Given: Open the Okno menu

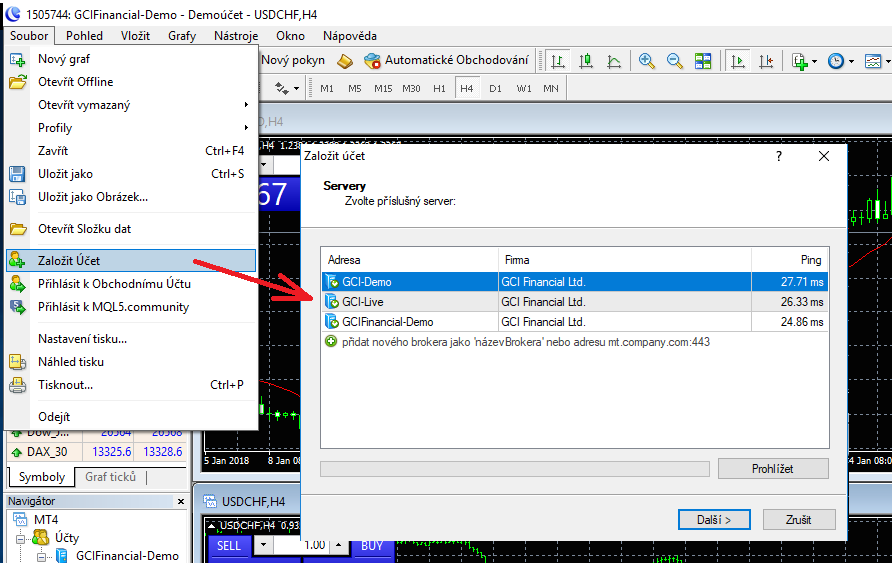Looking at the screenshot, I should 291,36.
